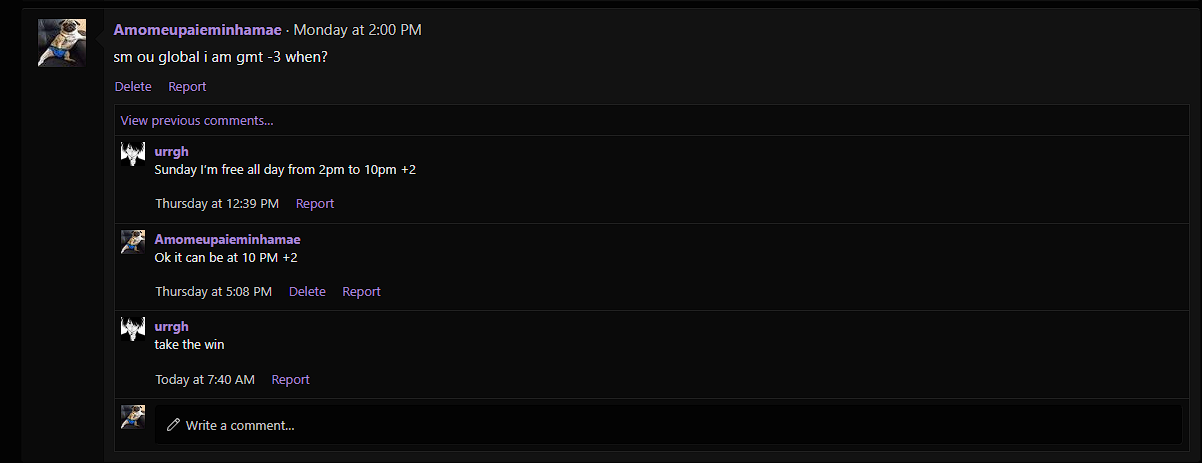Click the pencil icon in the comment field

(174, 425)
